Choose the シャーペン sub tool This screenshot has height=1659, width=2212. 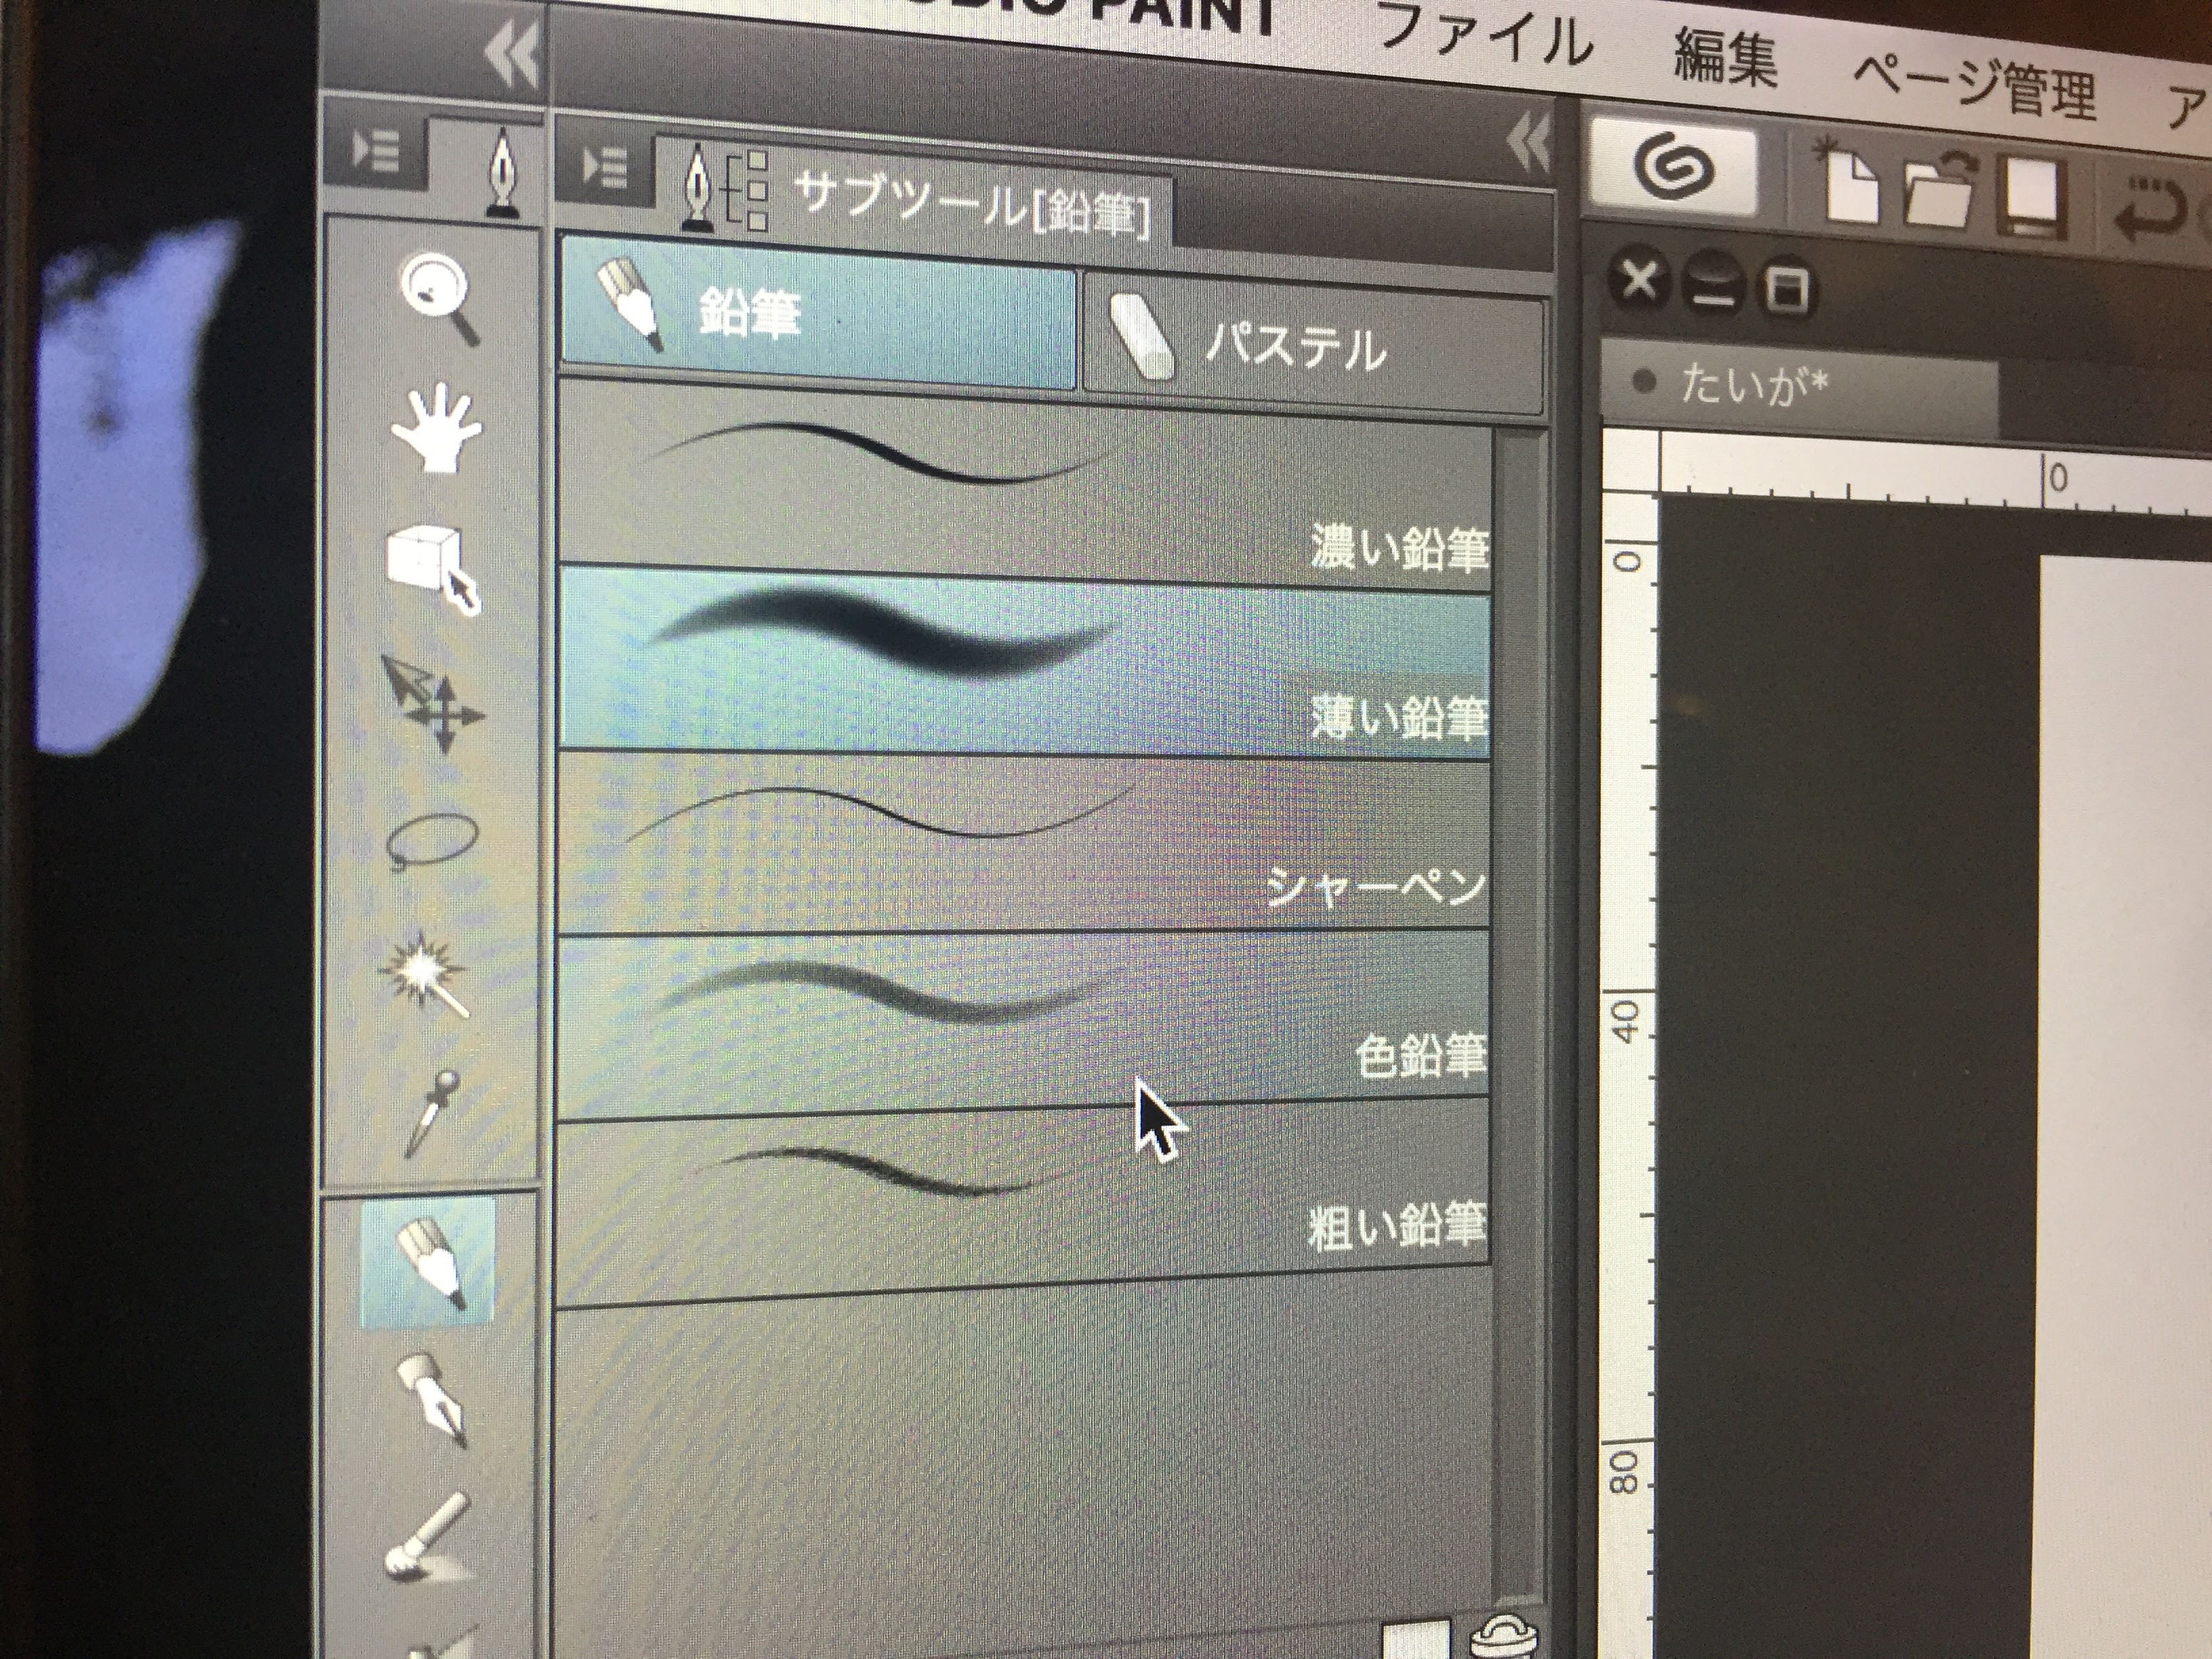(1024, 843)
